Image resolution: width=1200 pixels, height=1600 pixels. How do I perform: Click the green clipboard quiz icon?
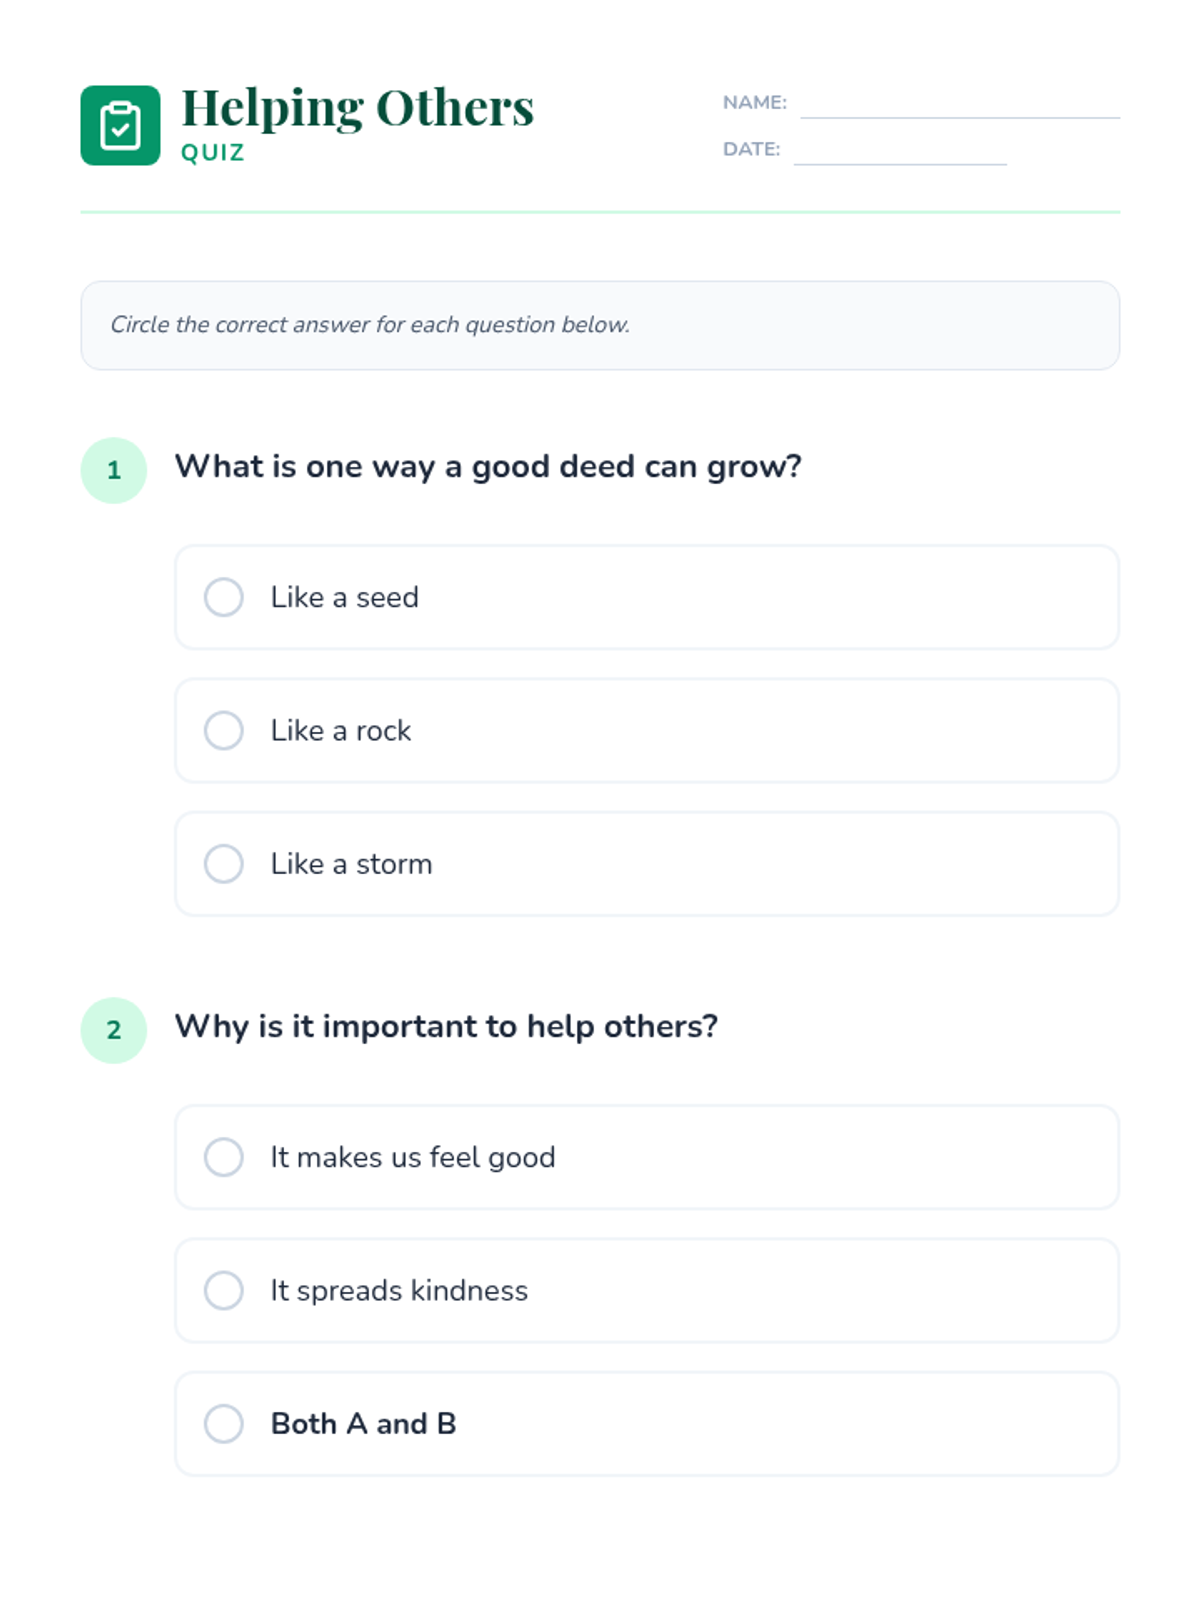pyautogui.click(x=120, y=125)
